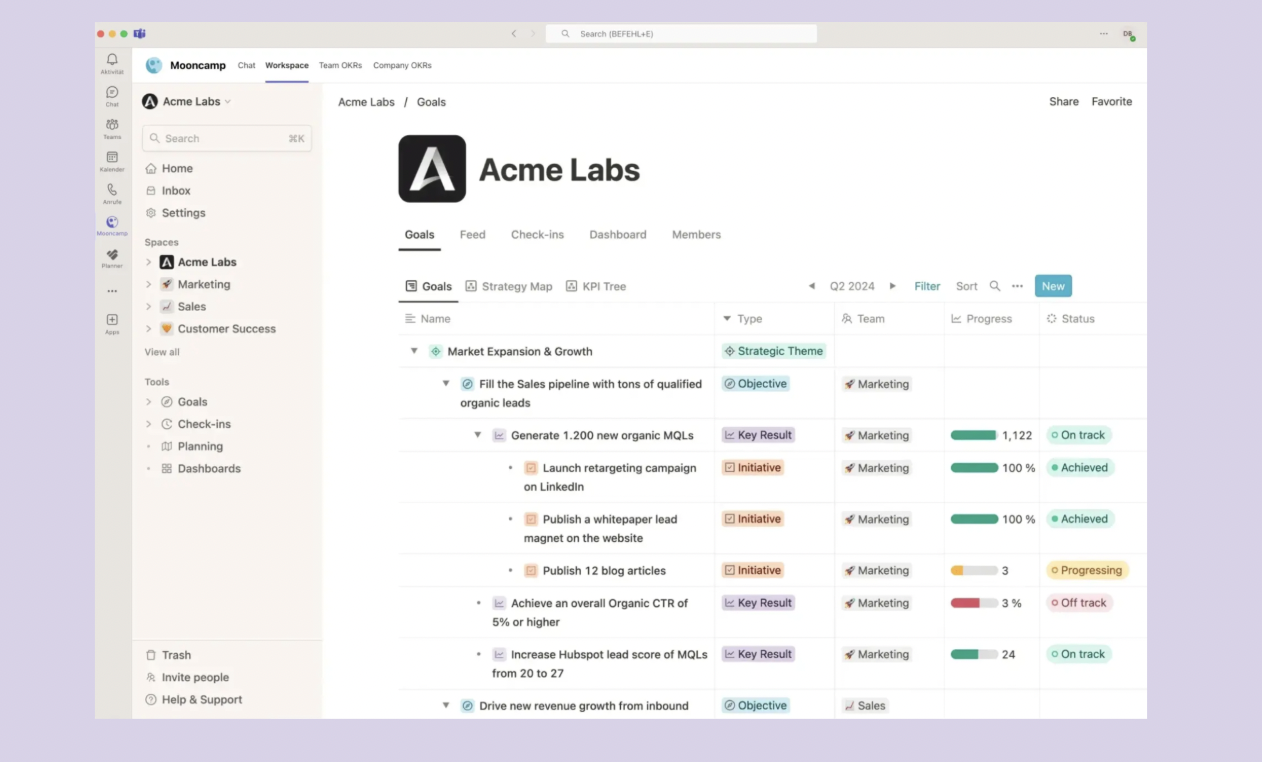Select the Planner icon in Teams rail
The width and height of the screenshot is (1262, 762).
111,257
